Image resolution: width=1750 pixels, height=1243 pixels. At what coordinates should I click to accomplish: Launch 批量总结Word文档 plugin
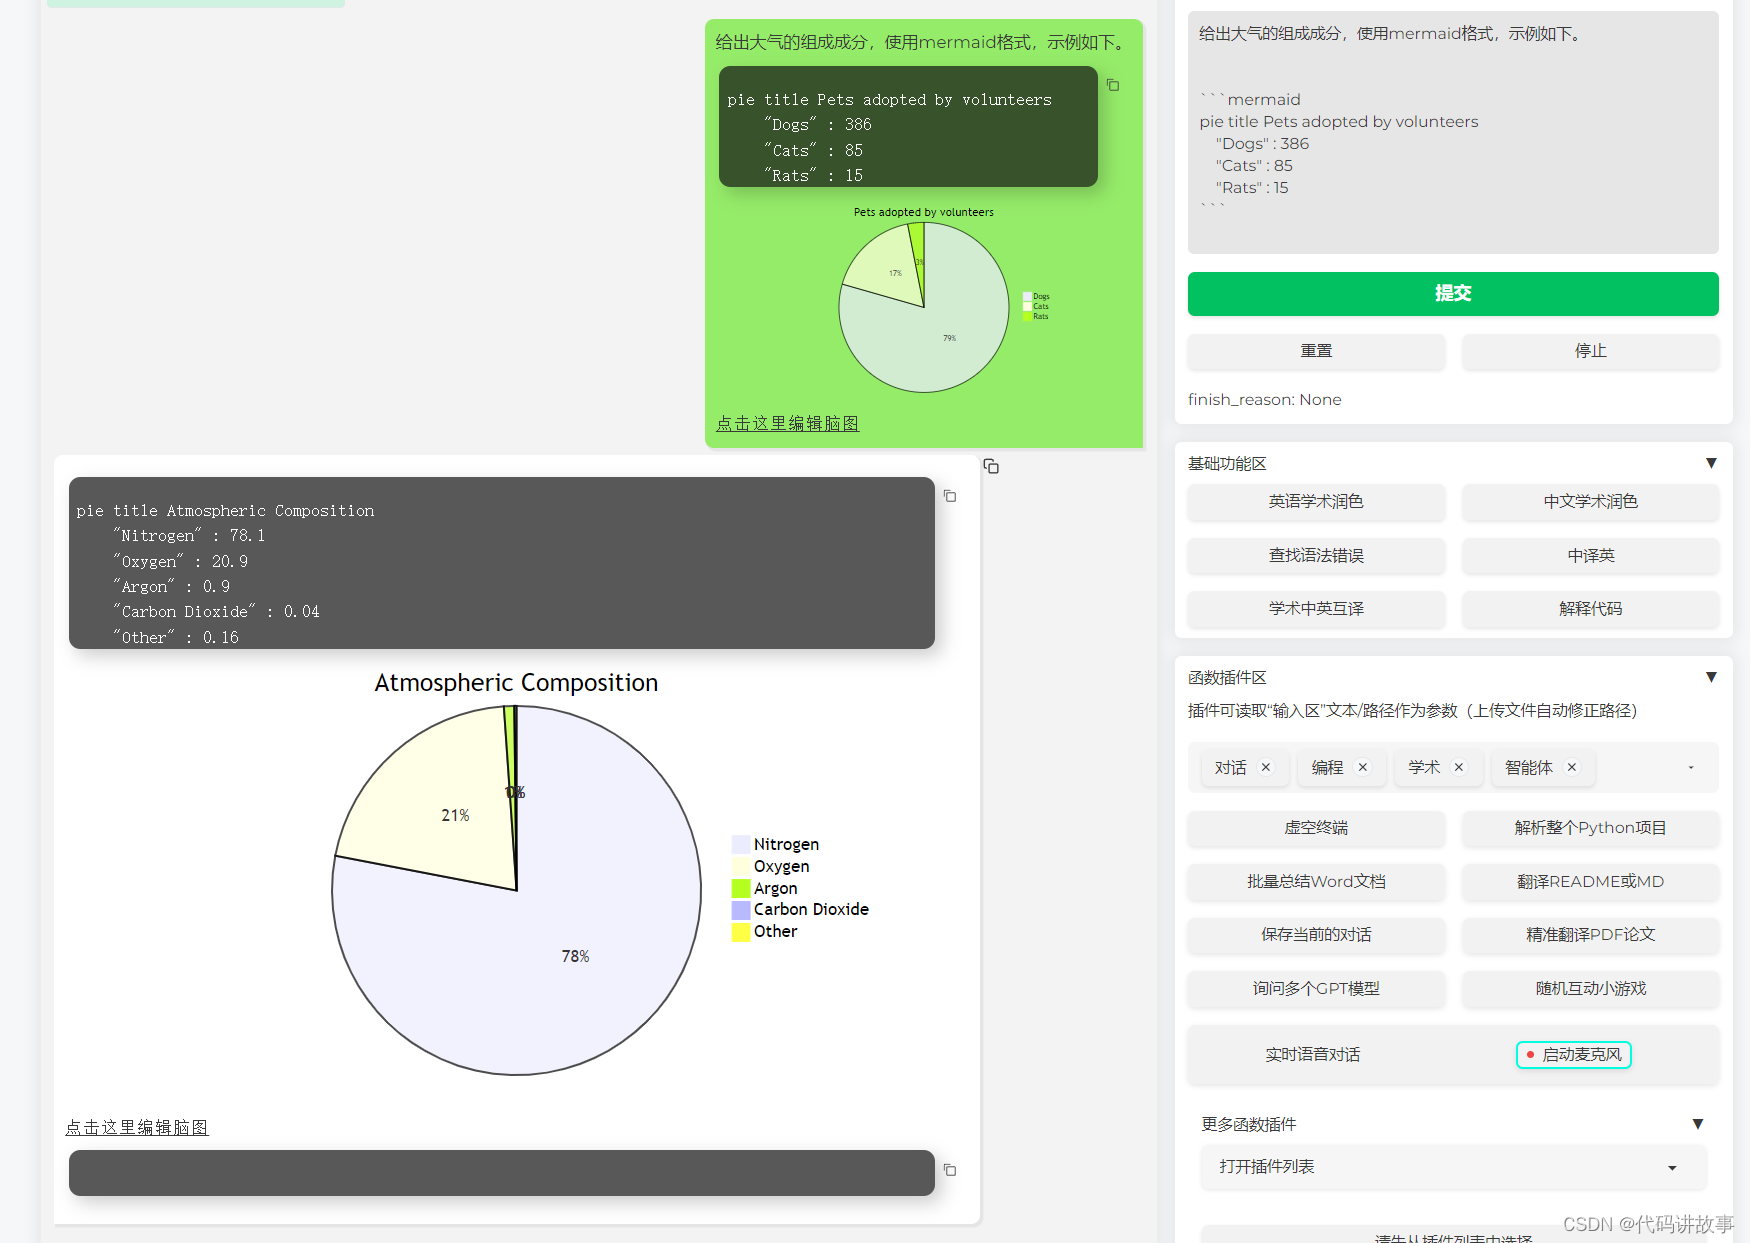1316,882
